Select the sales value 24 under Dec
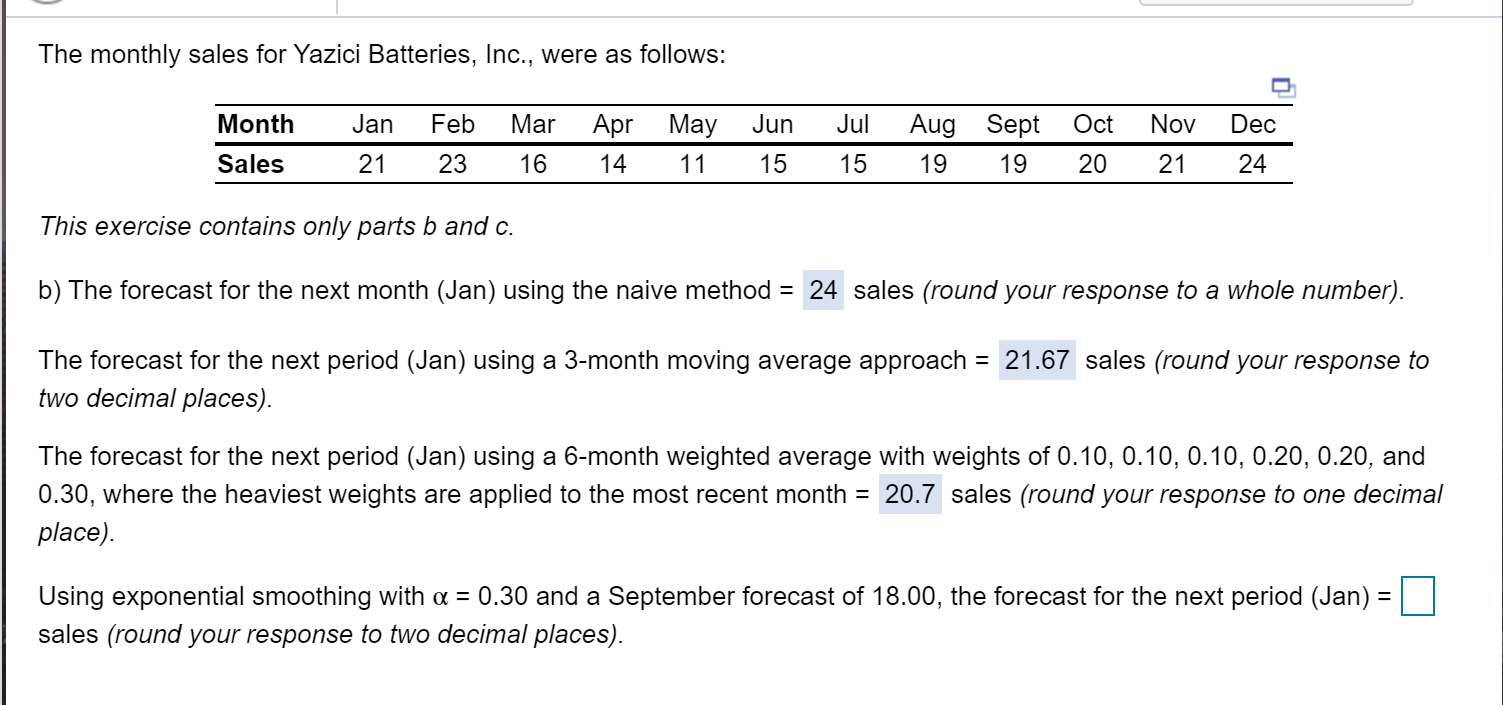 [x=1252, y=163]
